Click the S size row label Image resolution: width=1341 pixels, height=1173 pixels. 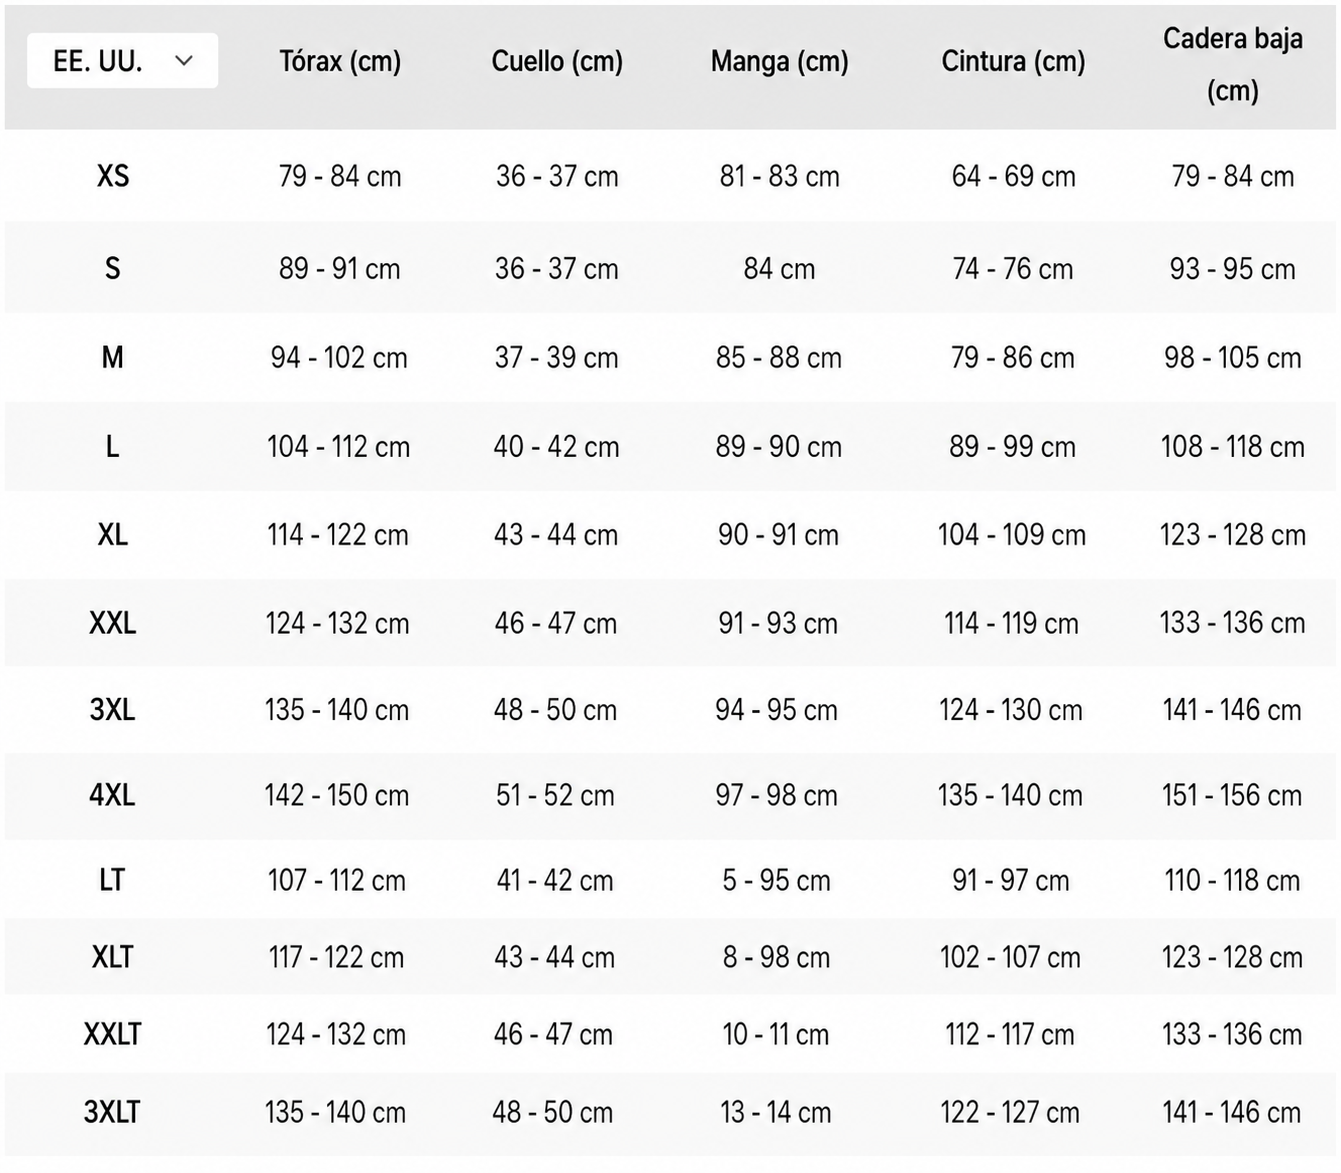113,269
